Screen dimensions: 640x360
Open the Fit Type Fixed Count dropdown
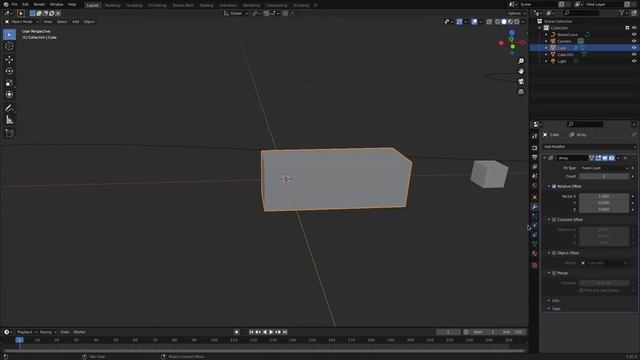coord(604,168)
